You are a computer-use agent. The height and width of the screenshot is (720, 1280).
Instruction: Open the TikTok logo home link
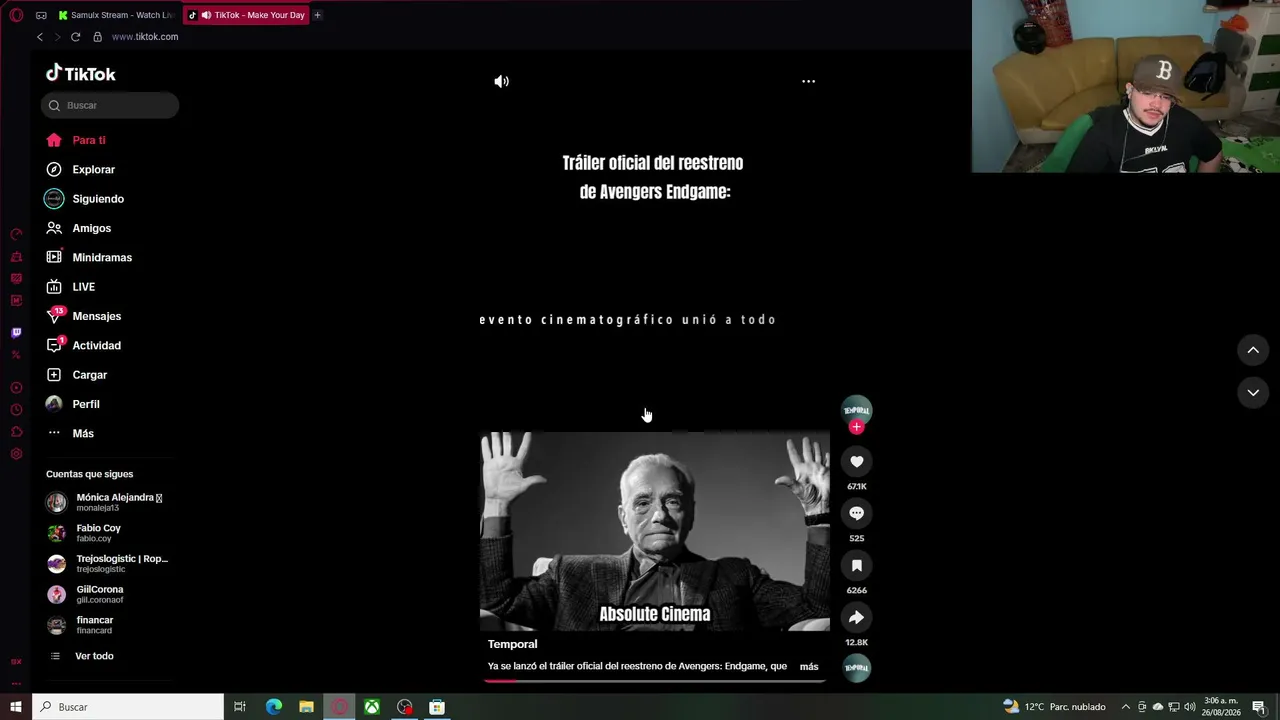click(x=81, y=73)
